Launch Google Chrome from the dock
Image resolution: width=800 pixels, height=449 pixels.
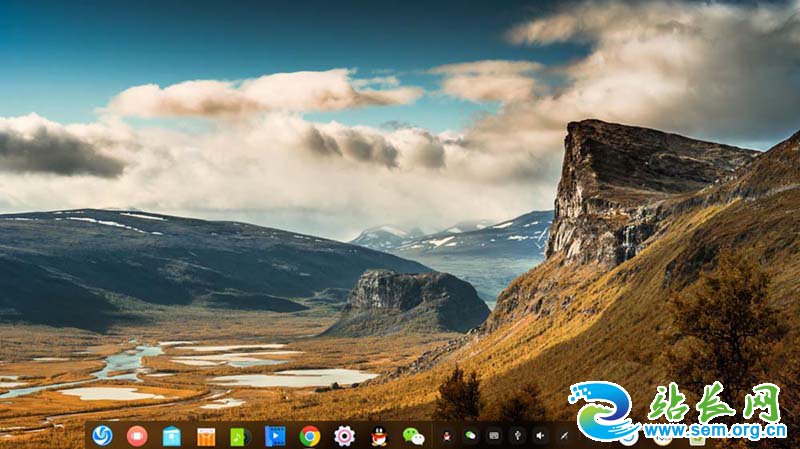(x=310, y=435)
